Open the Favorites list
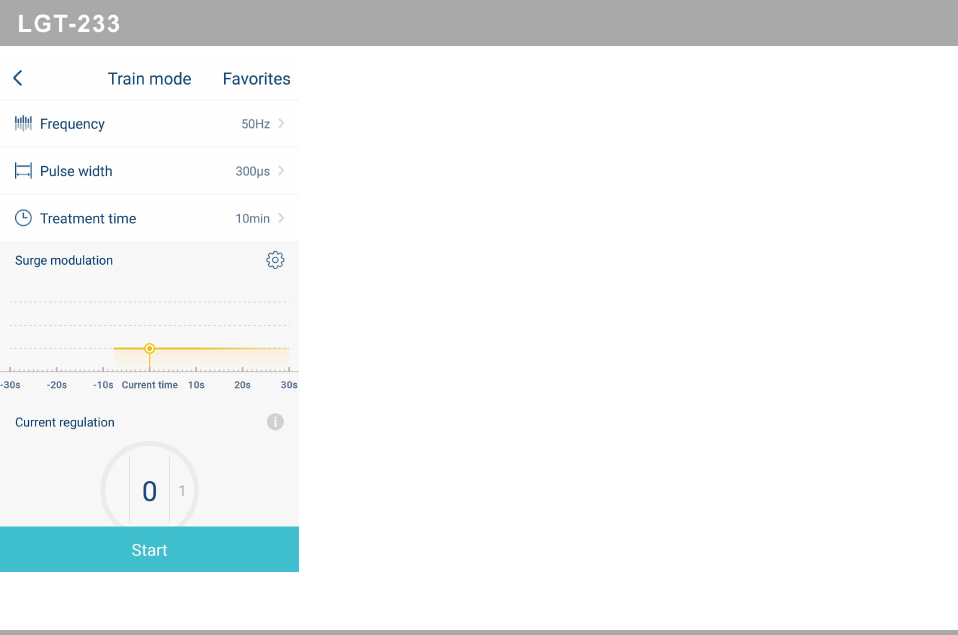 coord(256,79)
